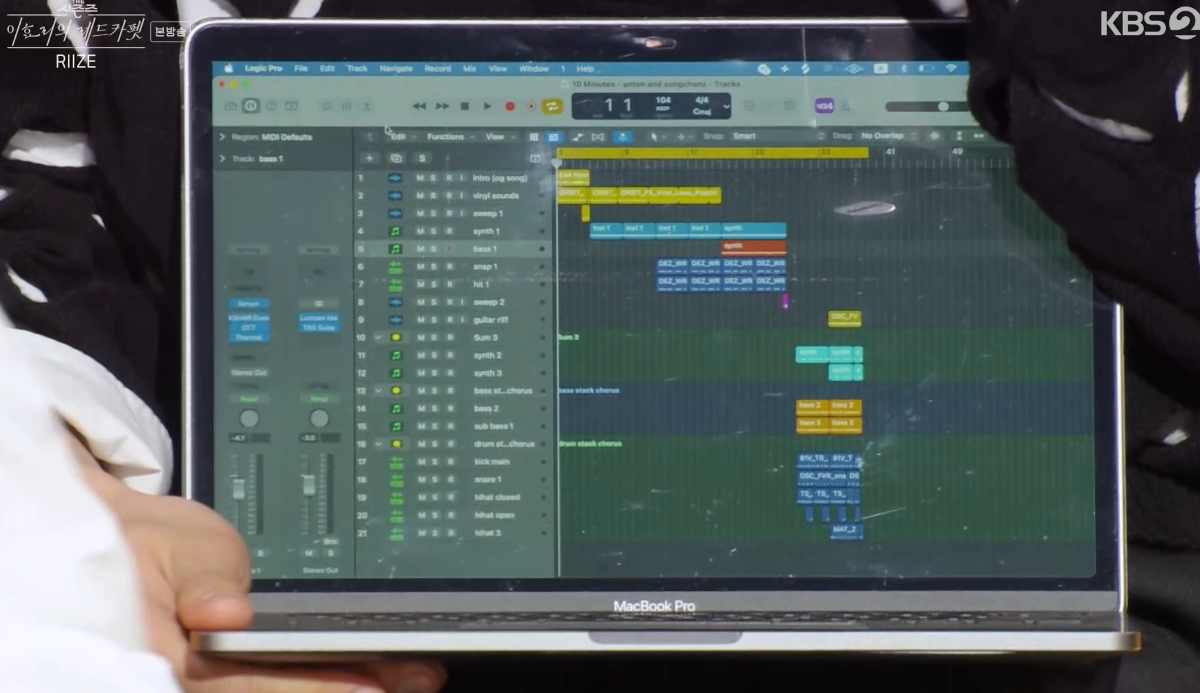Screen dimensions: 1200x693
Task: Click the green Read automation button on bass 1 strip
Action: 248,397
